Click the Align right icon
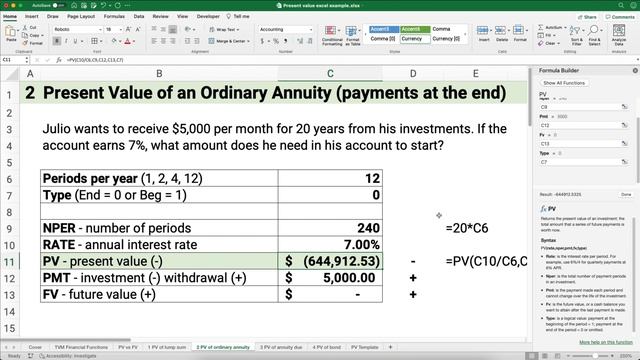 (173, 41)
